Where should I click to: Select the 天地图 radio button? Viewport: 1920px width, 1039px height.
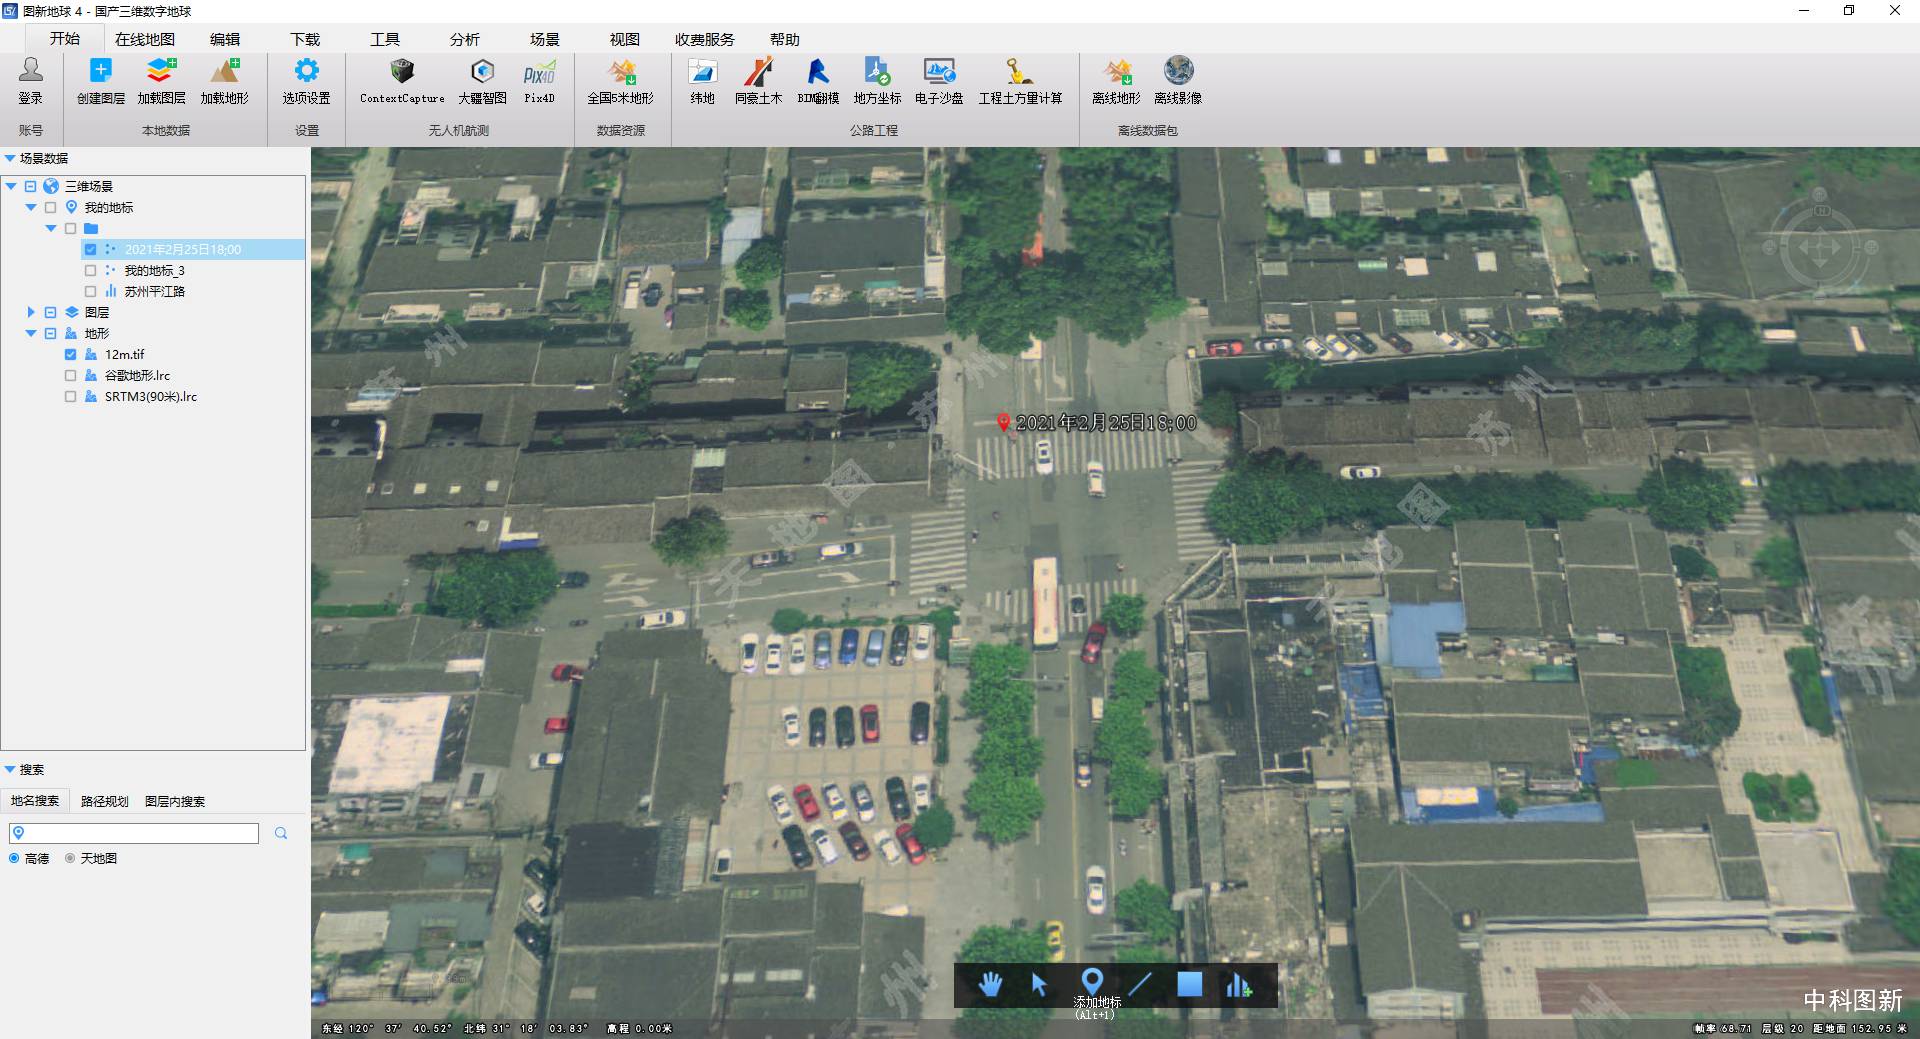pyautogui.click(x=70, y=858)
